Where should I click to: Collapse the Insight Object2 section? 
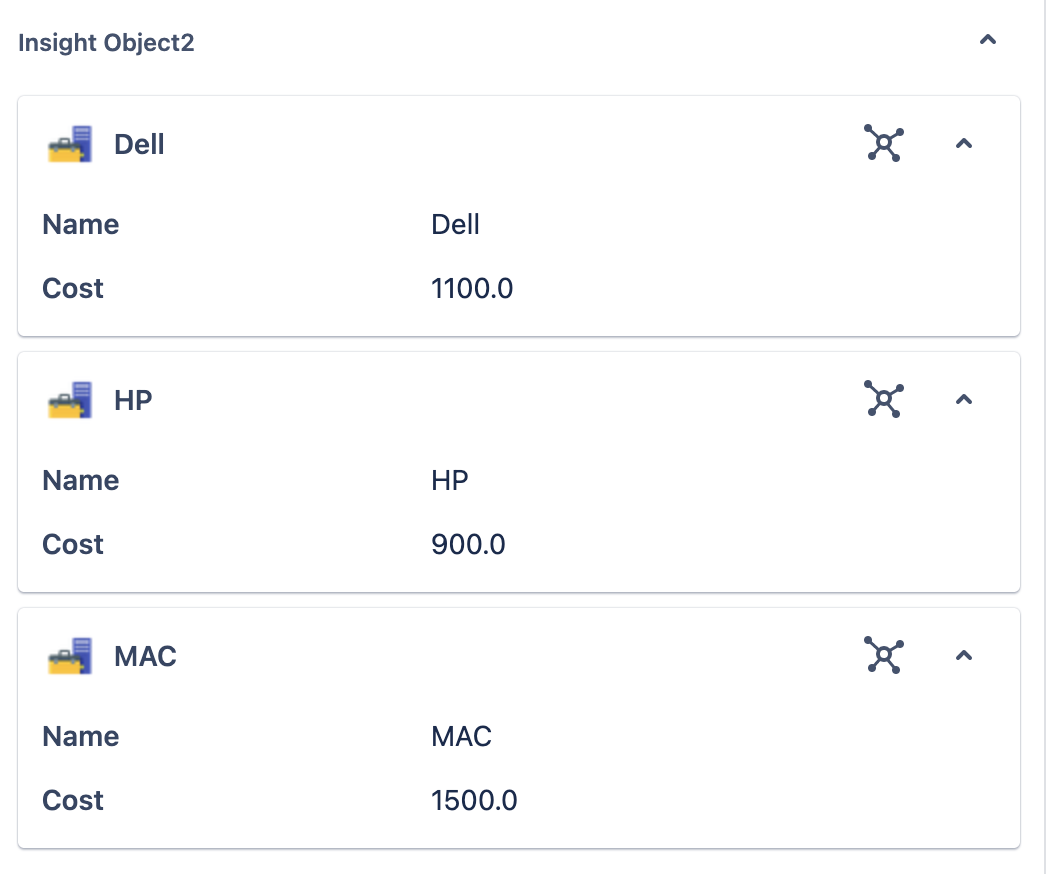(987, 41)
